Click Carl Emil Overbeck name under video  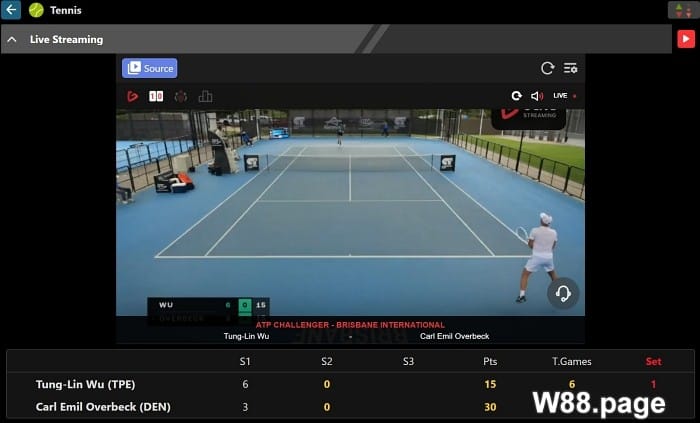454,336
